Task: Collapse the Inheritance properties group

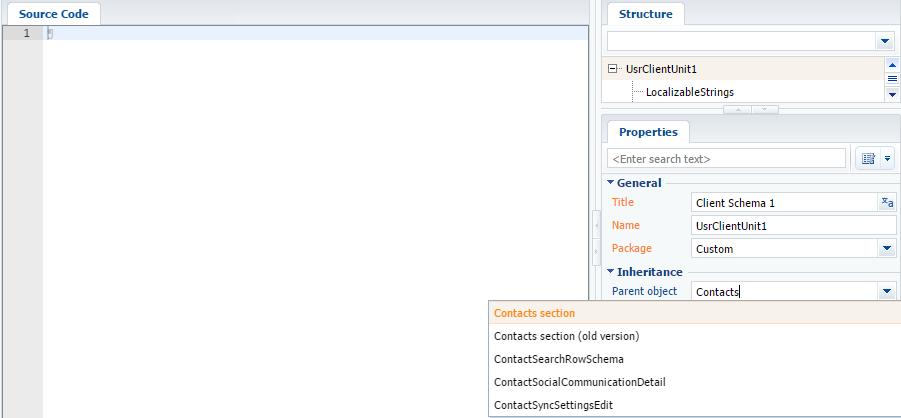Action: [x=610, y=271]
